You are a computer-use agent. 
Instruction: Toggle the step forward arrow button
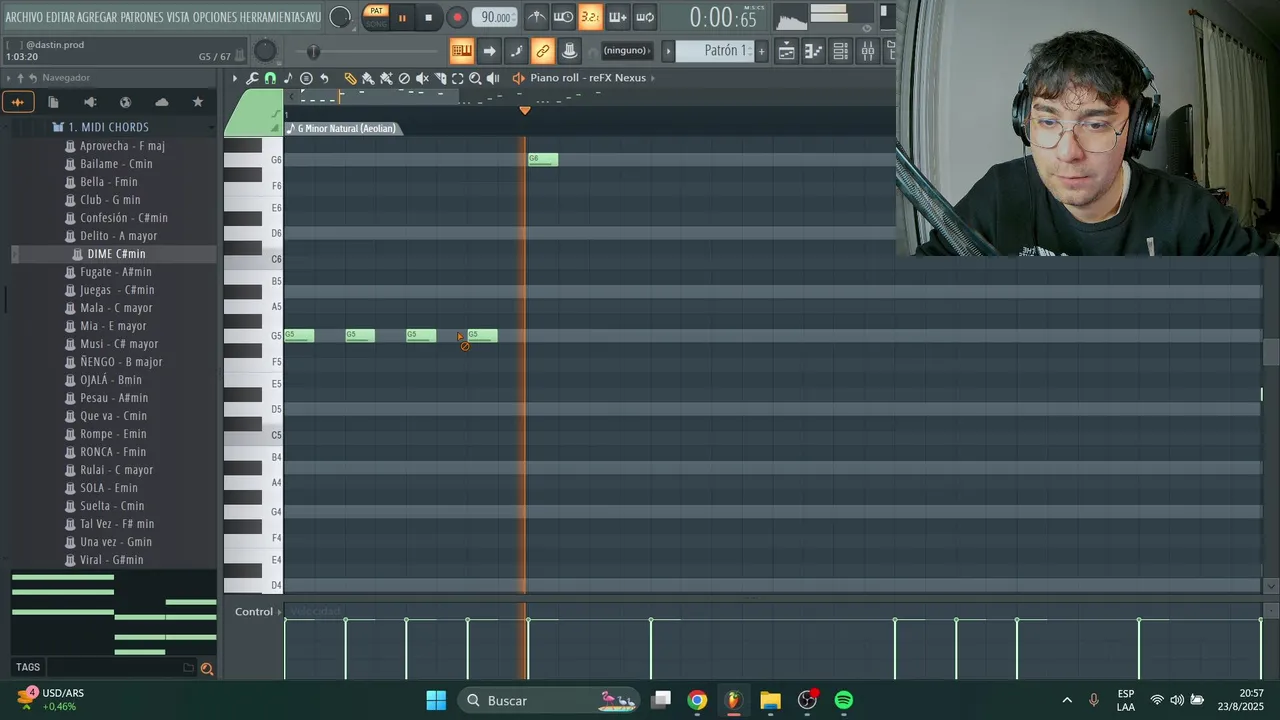pyautogui.click(x=489, y=51)
